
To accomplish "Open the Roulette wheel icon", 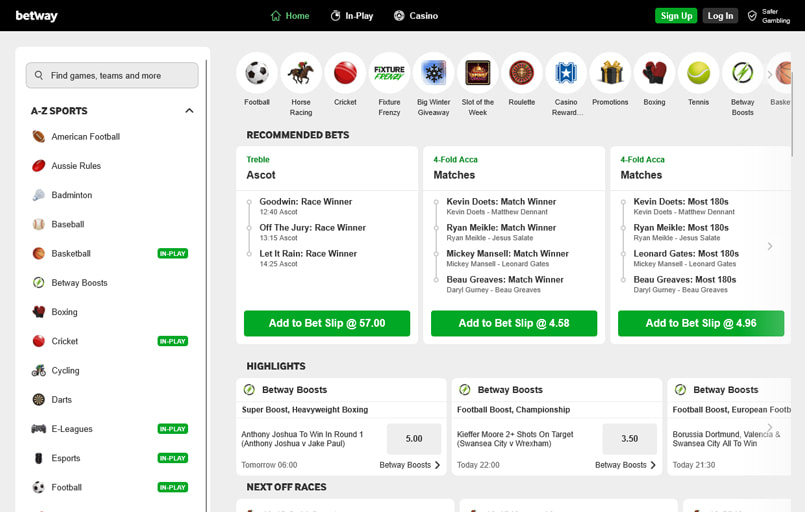I will (x=522, y=73).
